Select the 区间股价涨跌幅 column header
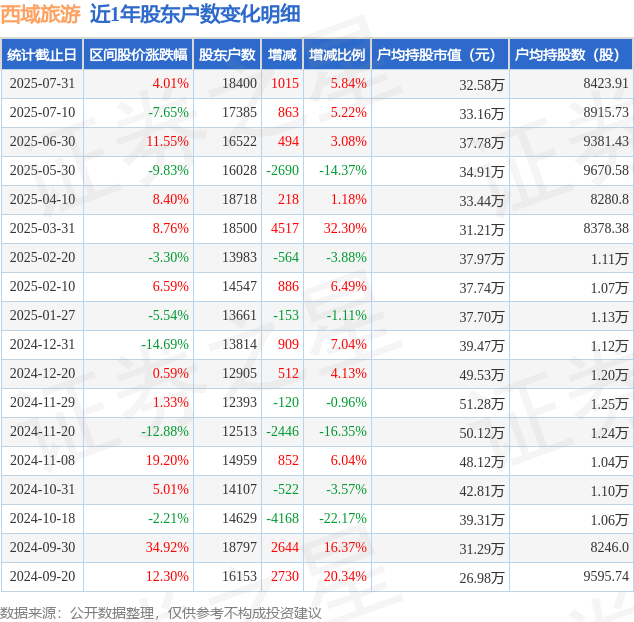The width and height of the screenshot is (634, 622). [138, 55]
